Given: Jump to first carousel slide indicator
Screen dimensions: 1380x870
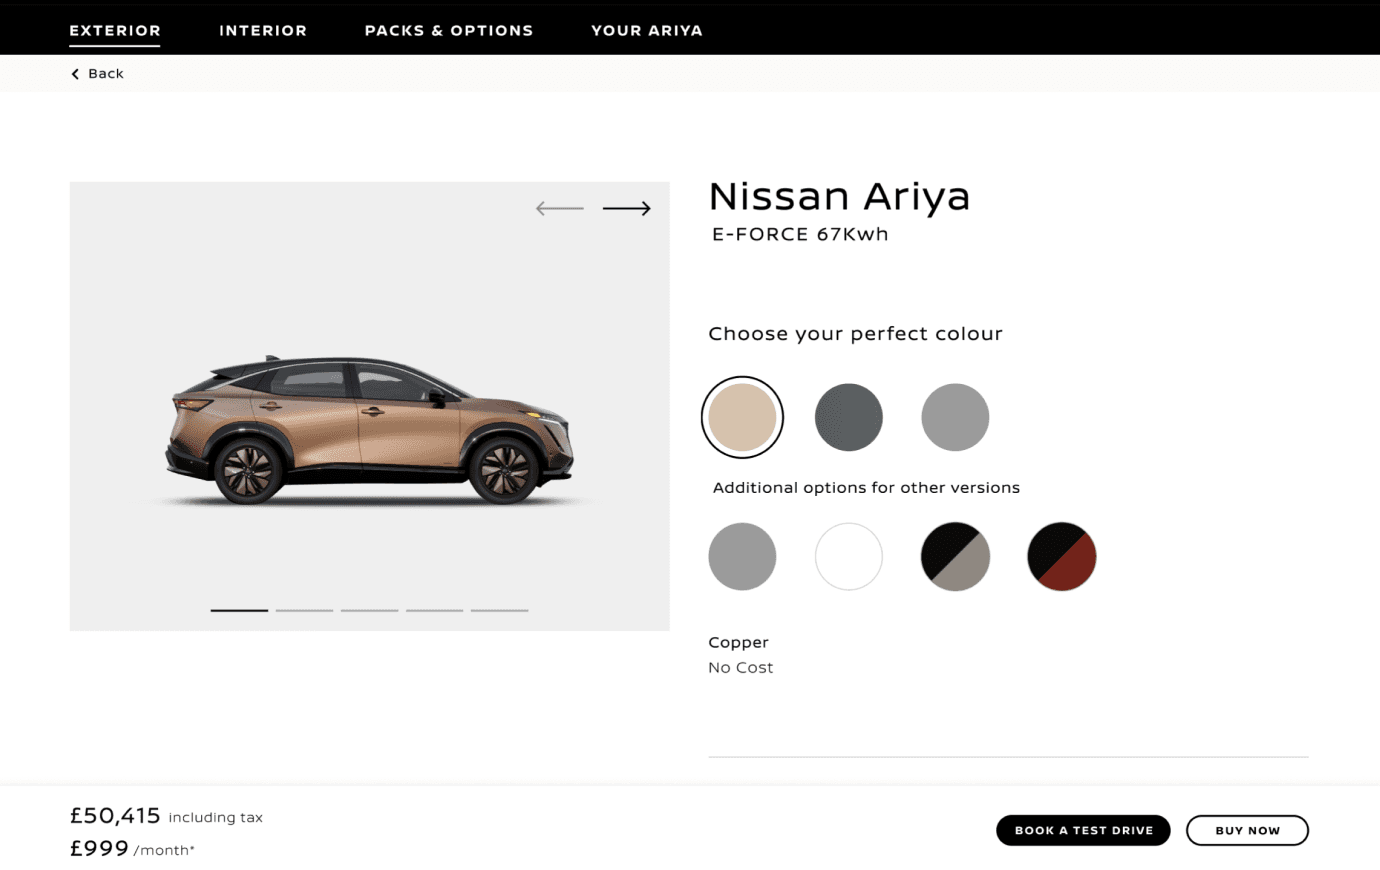Looking at the screenshot, I should [239, 610].
